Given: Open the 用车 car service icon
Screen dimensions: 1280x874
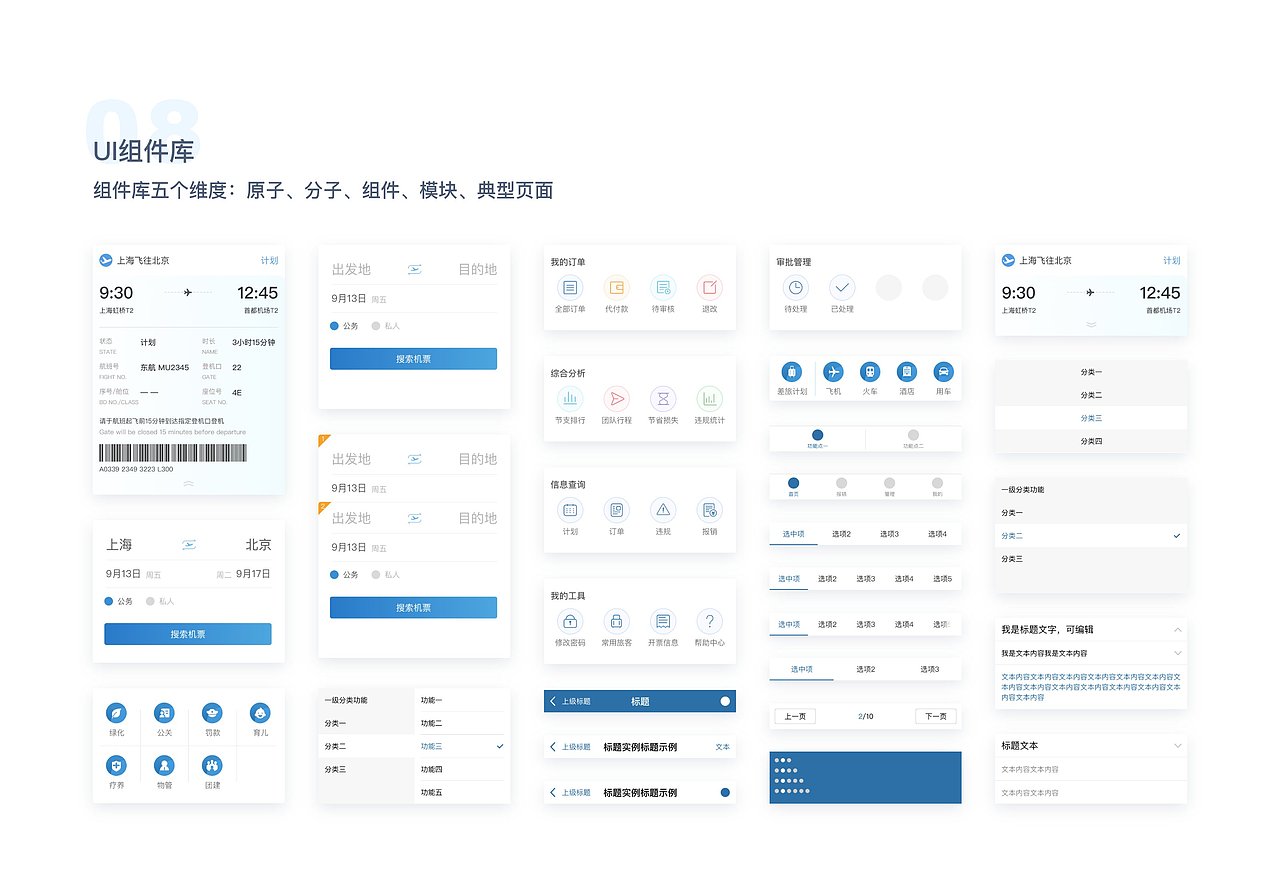Looking at the screenshot, I should (942, 372).
